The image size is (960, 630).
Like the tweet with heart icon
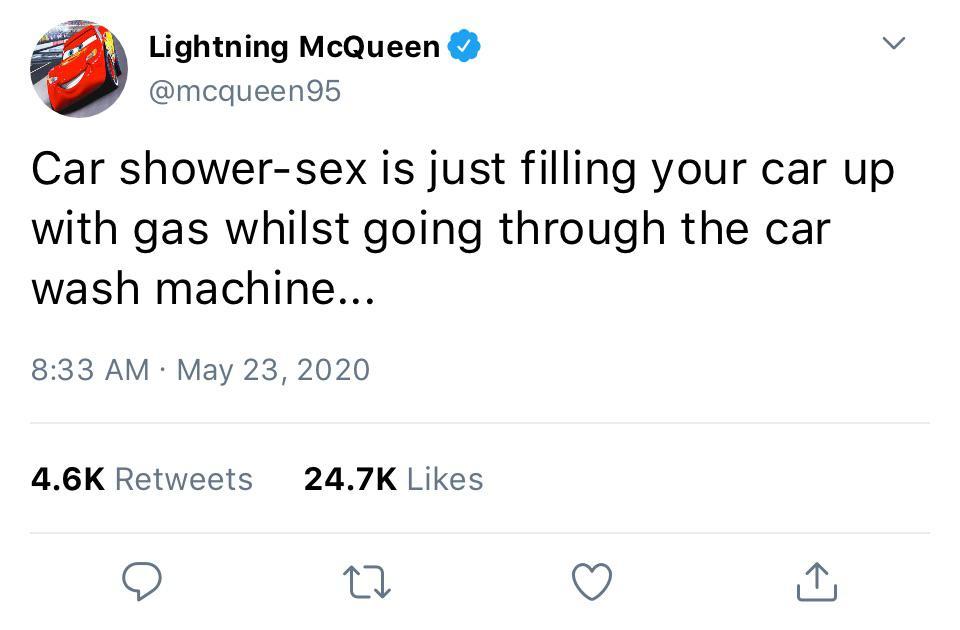(591, 581)
